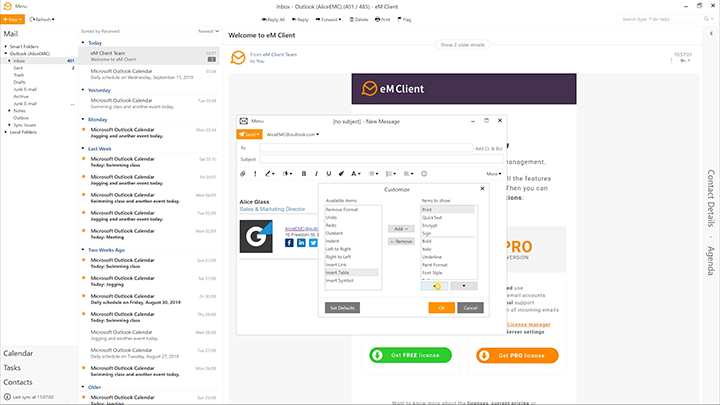Click the Remove button in Customize dialog

(401, 241)
